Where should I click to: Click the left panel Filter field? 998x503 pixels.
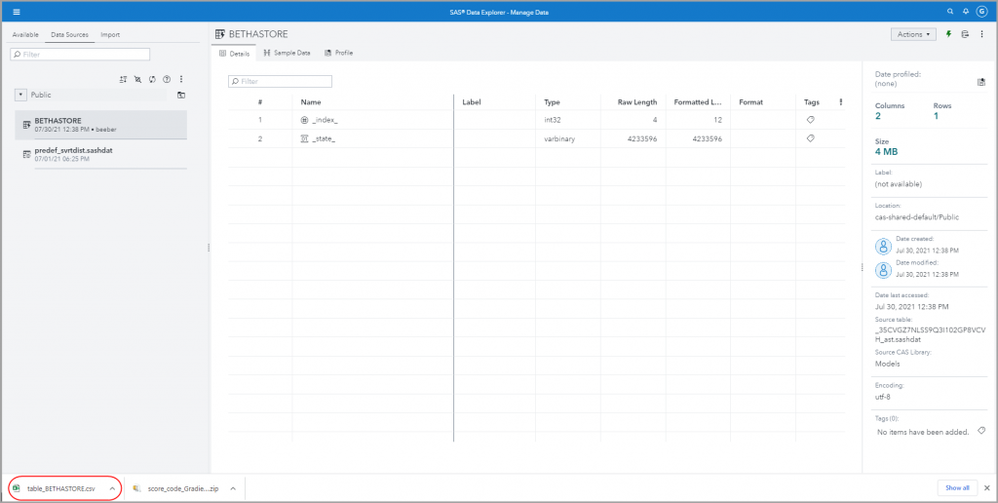80,55
